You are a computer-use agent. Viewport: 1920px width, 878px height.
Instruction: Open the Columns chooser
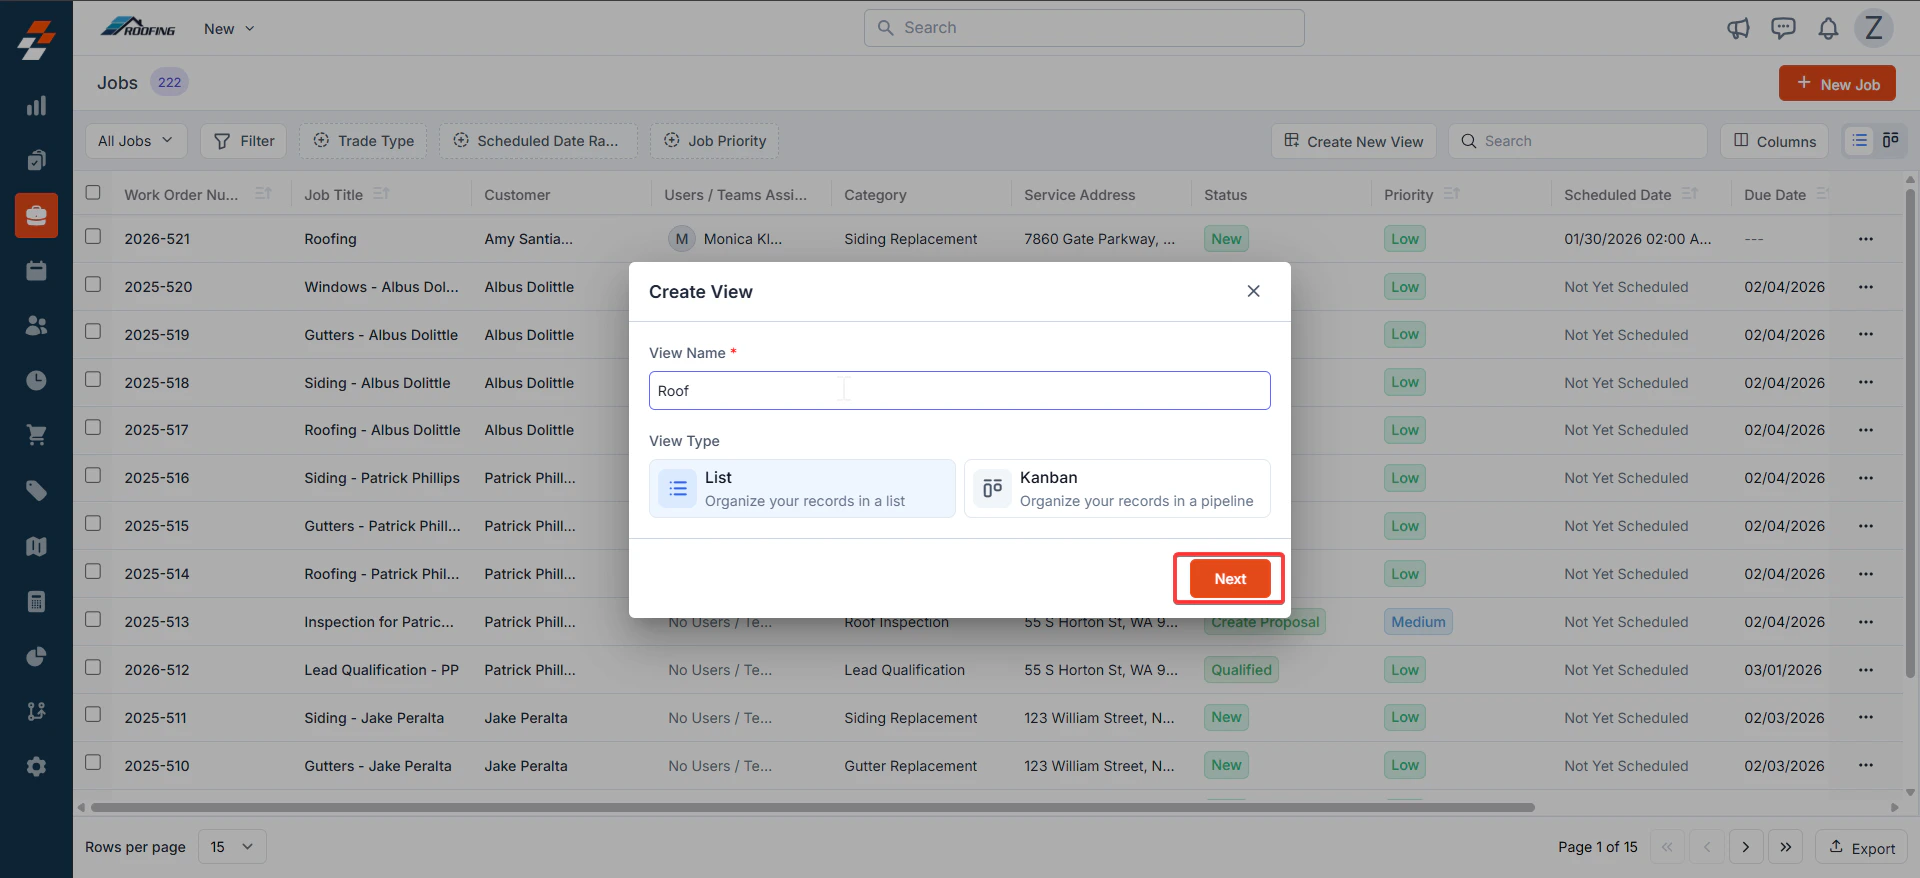pos(1774,141)
